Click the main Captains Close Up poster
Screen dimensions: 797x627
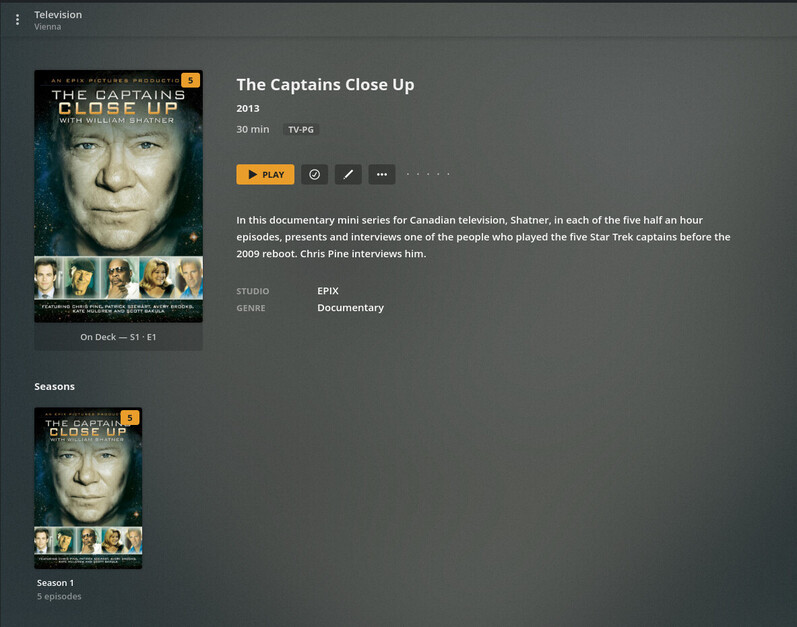coord(118,196)
